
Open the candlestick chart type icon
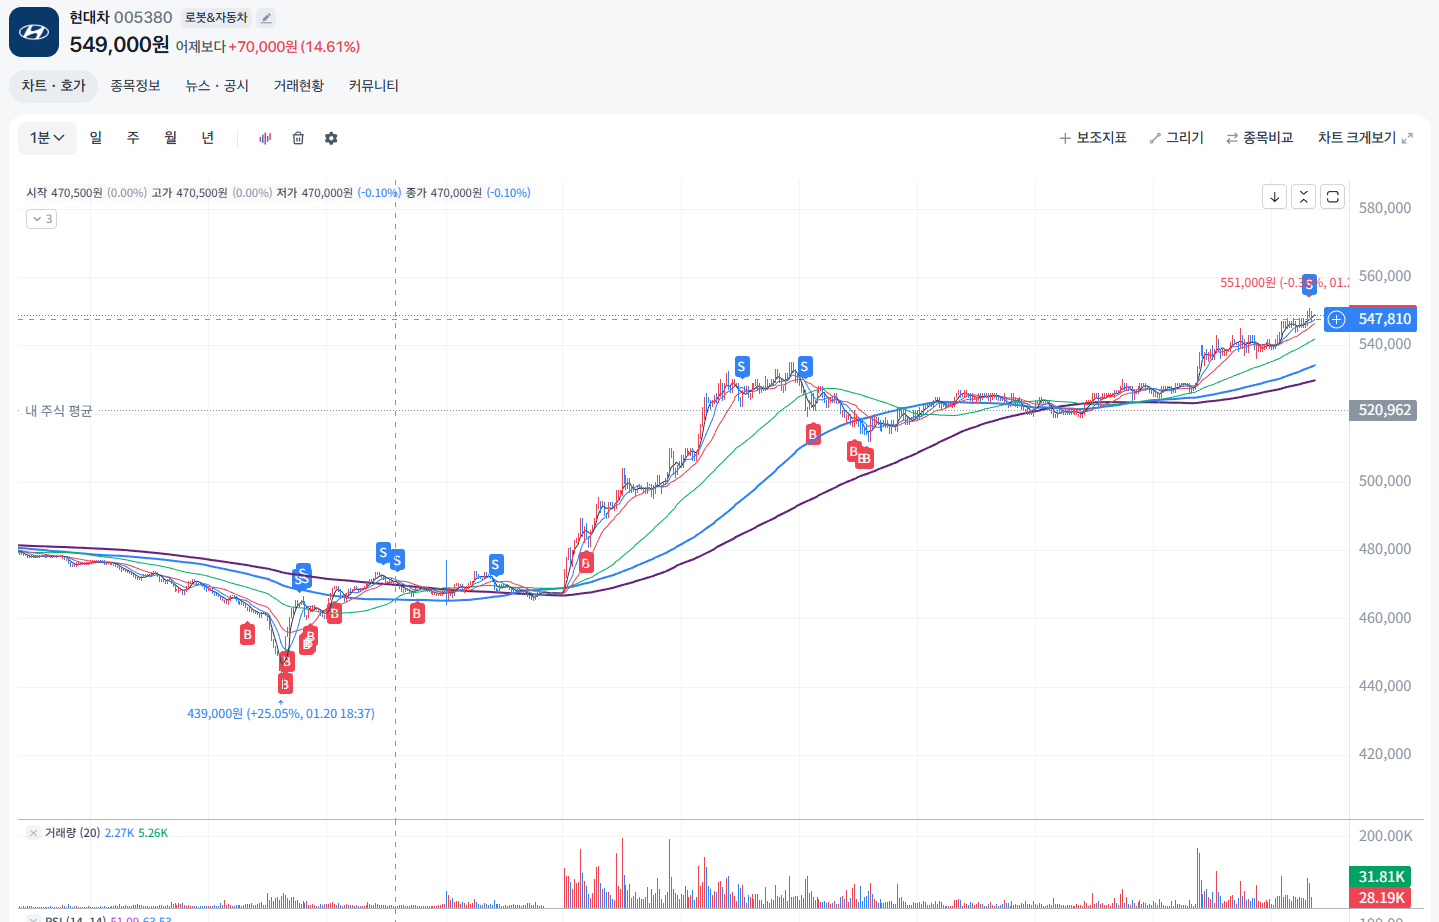(265, 138)
